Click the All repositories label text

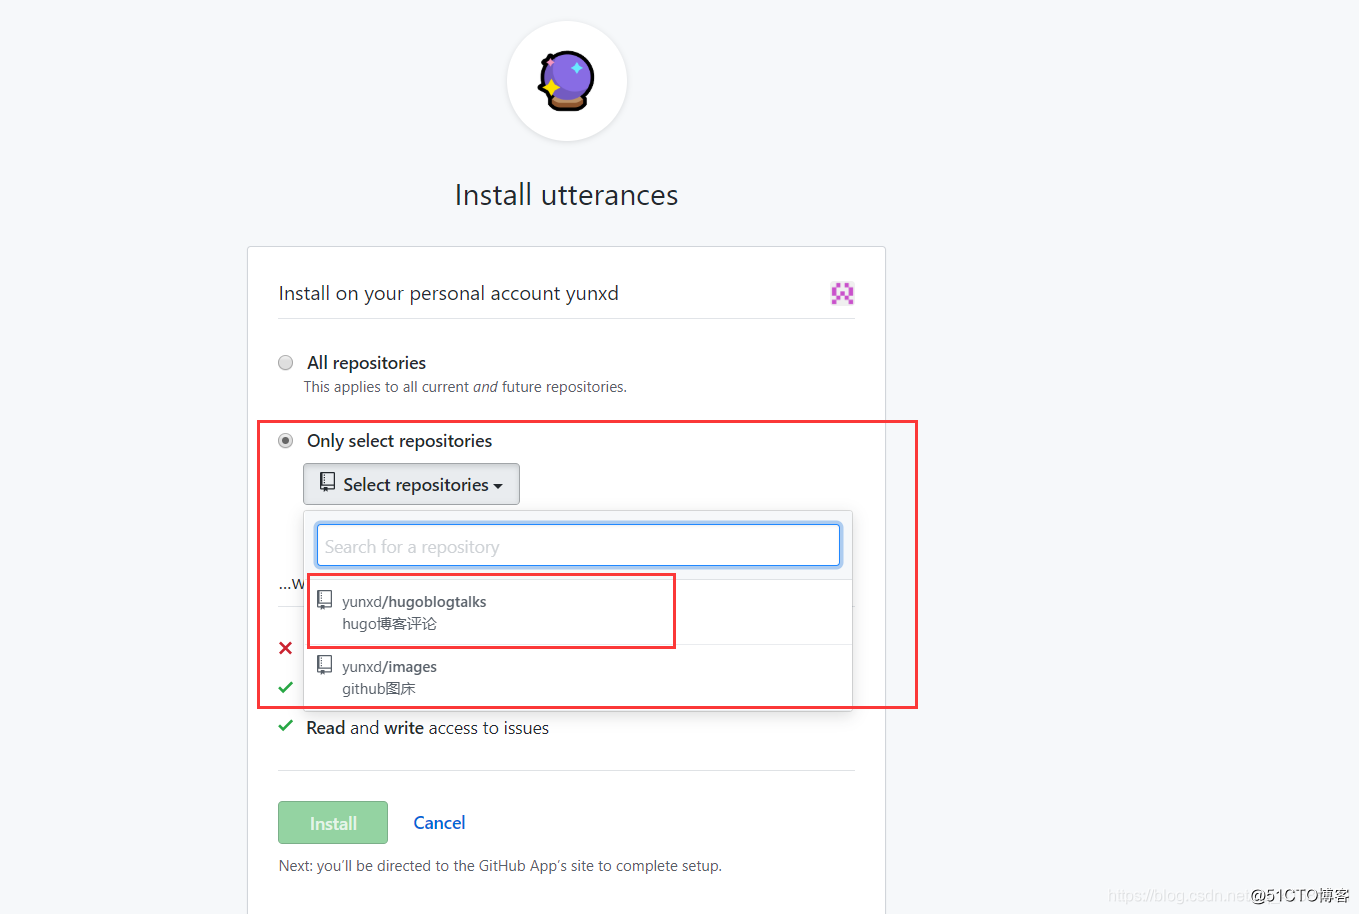point(366,363)
